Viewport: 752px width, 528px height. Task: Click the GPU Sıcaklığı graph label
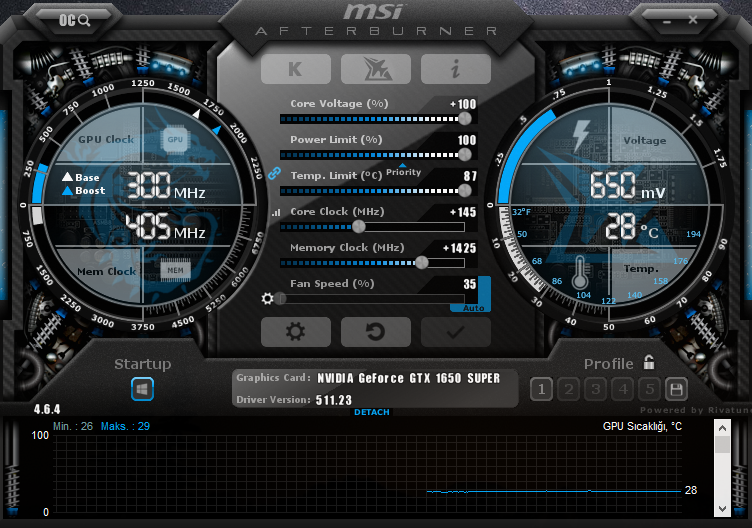tap(642, 426)
